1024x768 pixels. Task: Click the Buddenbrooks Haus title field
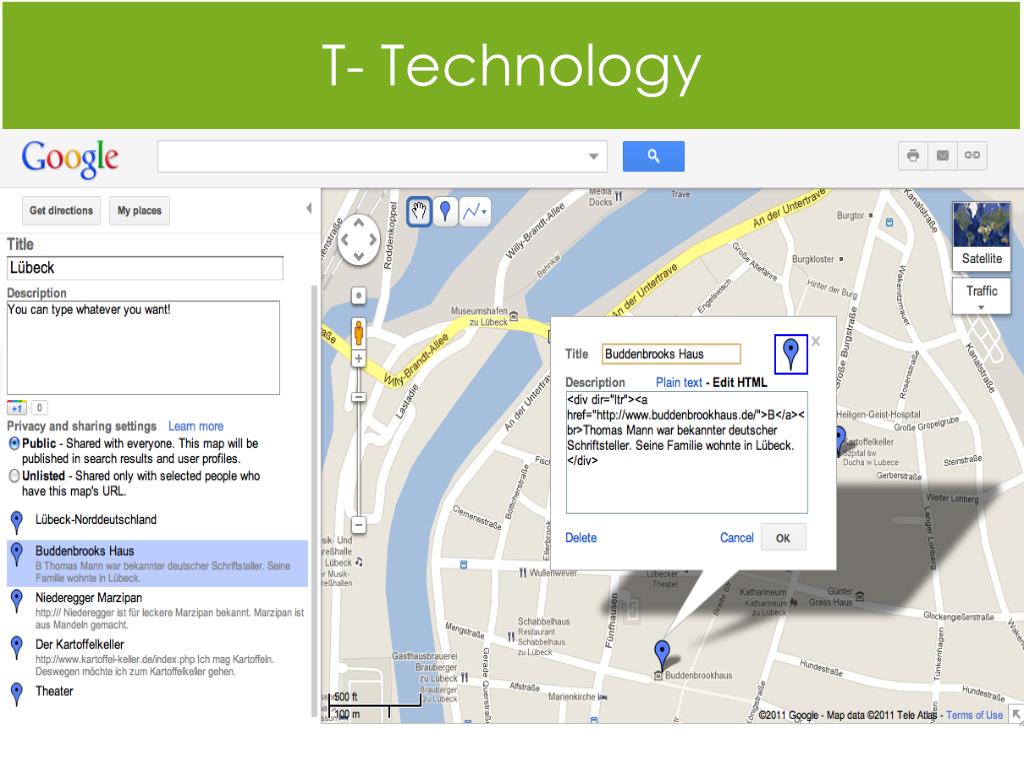point(671,354)
